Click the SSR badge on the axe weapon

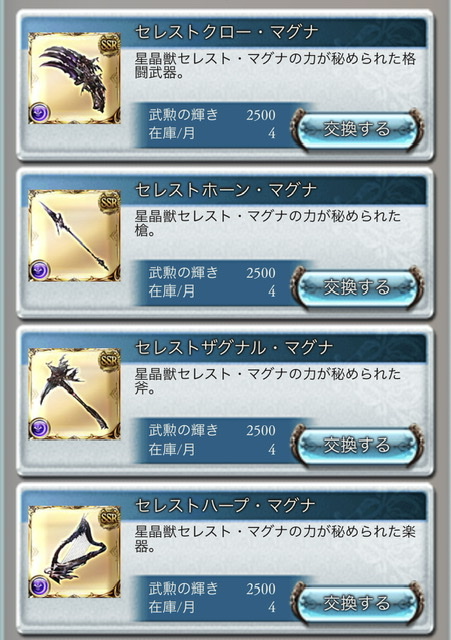pyautogui.click(x=109, y=360)
